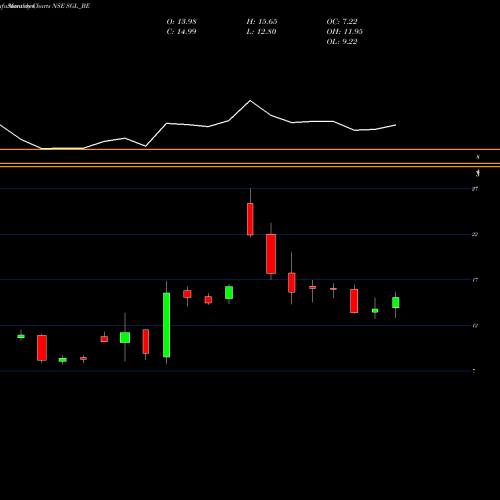
Task: Click the 'OC: 7.22' reading
Action: (x=342, y=22)
